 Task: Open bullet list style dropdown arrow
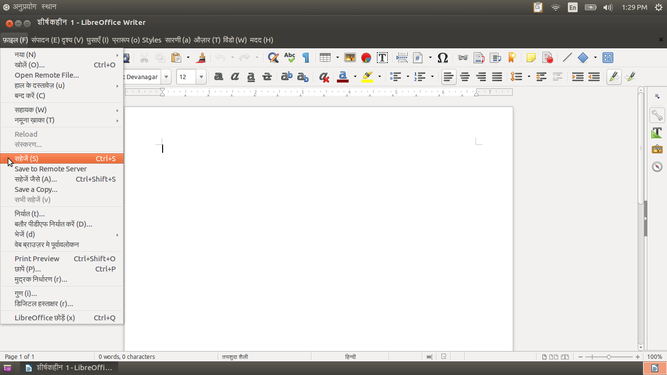pos(408,77)
